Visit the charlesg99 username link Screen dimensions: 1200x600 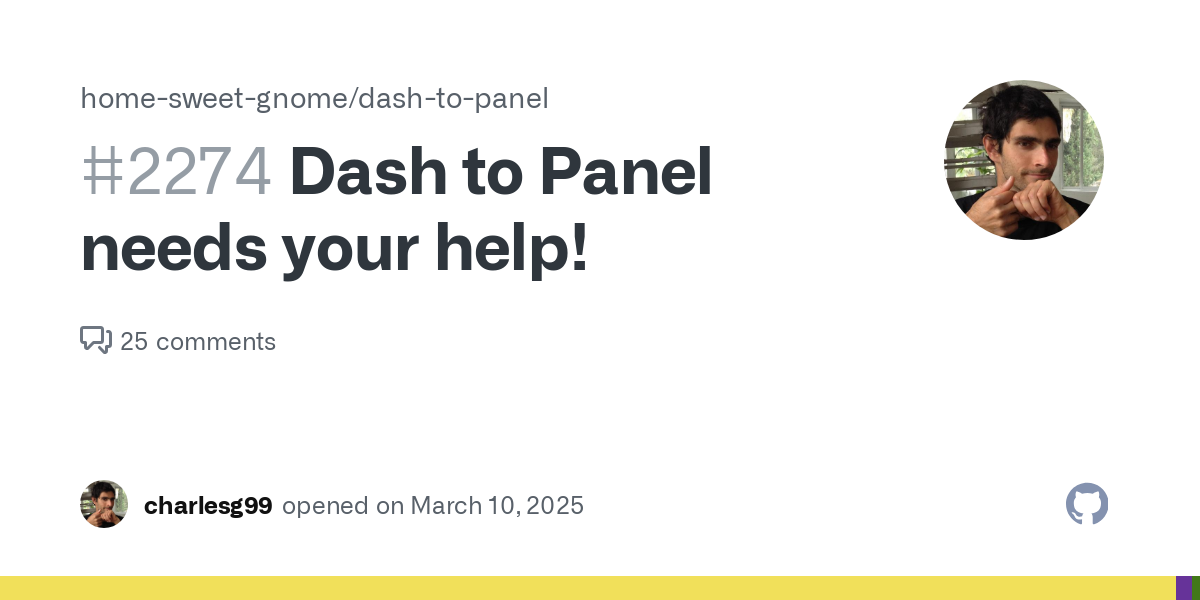[x=208, y=506]
